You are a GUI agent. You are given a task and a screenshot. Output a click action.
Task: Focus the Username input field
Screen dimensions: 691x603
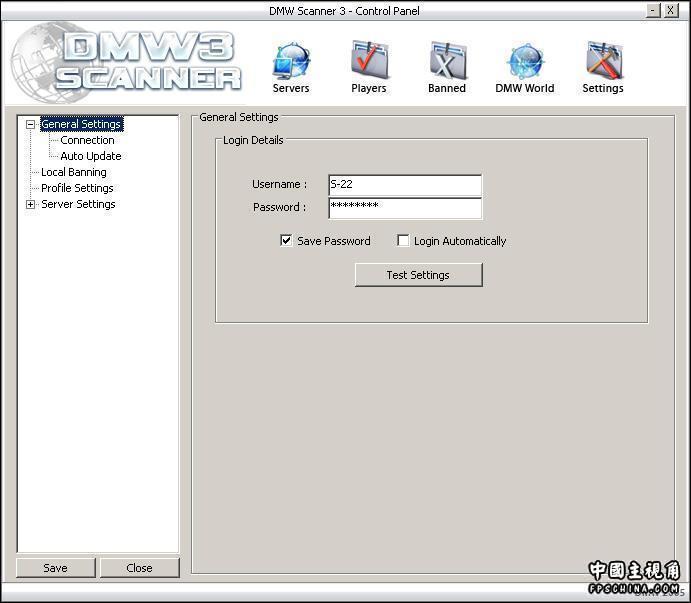click(x=405, y=185)
